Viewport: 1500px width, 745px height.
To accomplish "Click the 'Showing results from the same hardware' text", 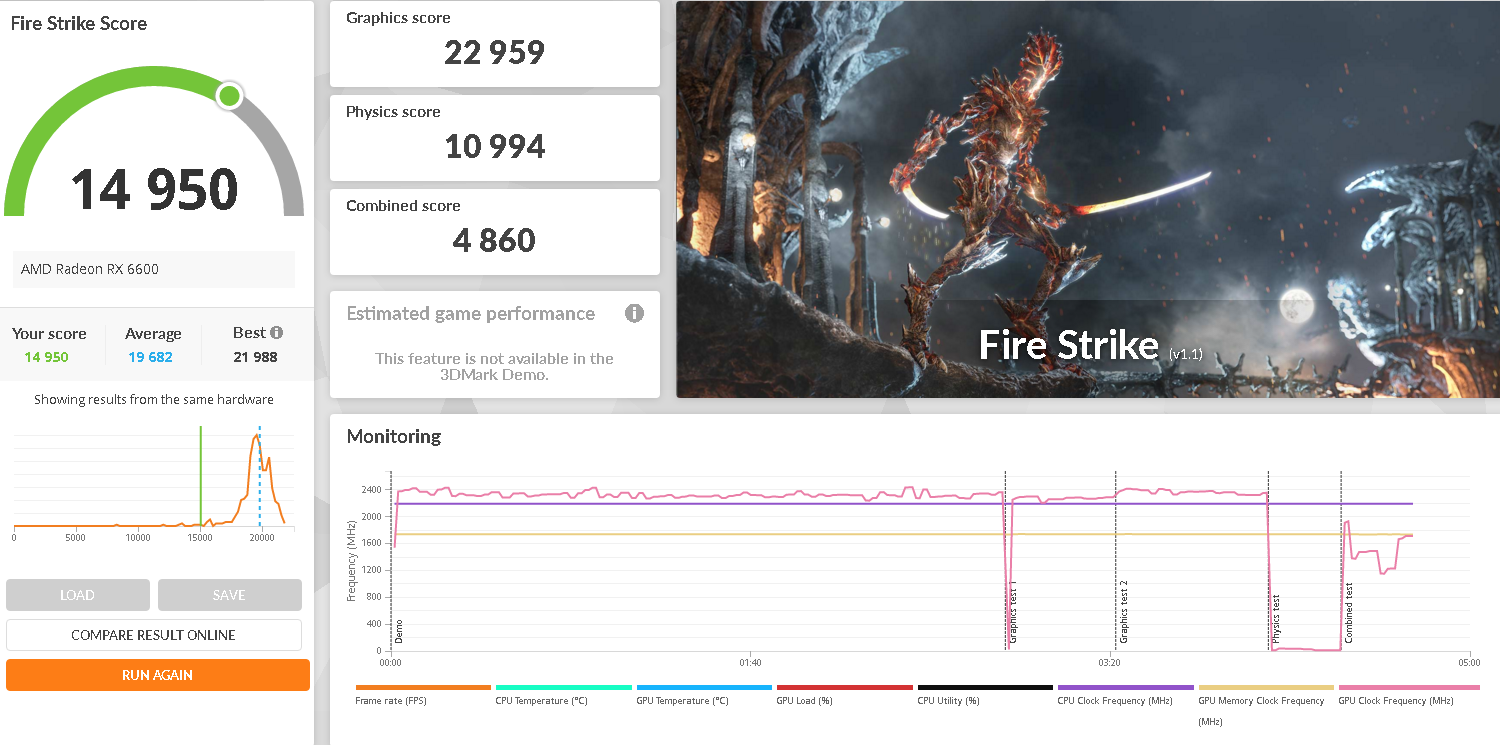I will tap(154, 399).
